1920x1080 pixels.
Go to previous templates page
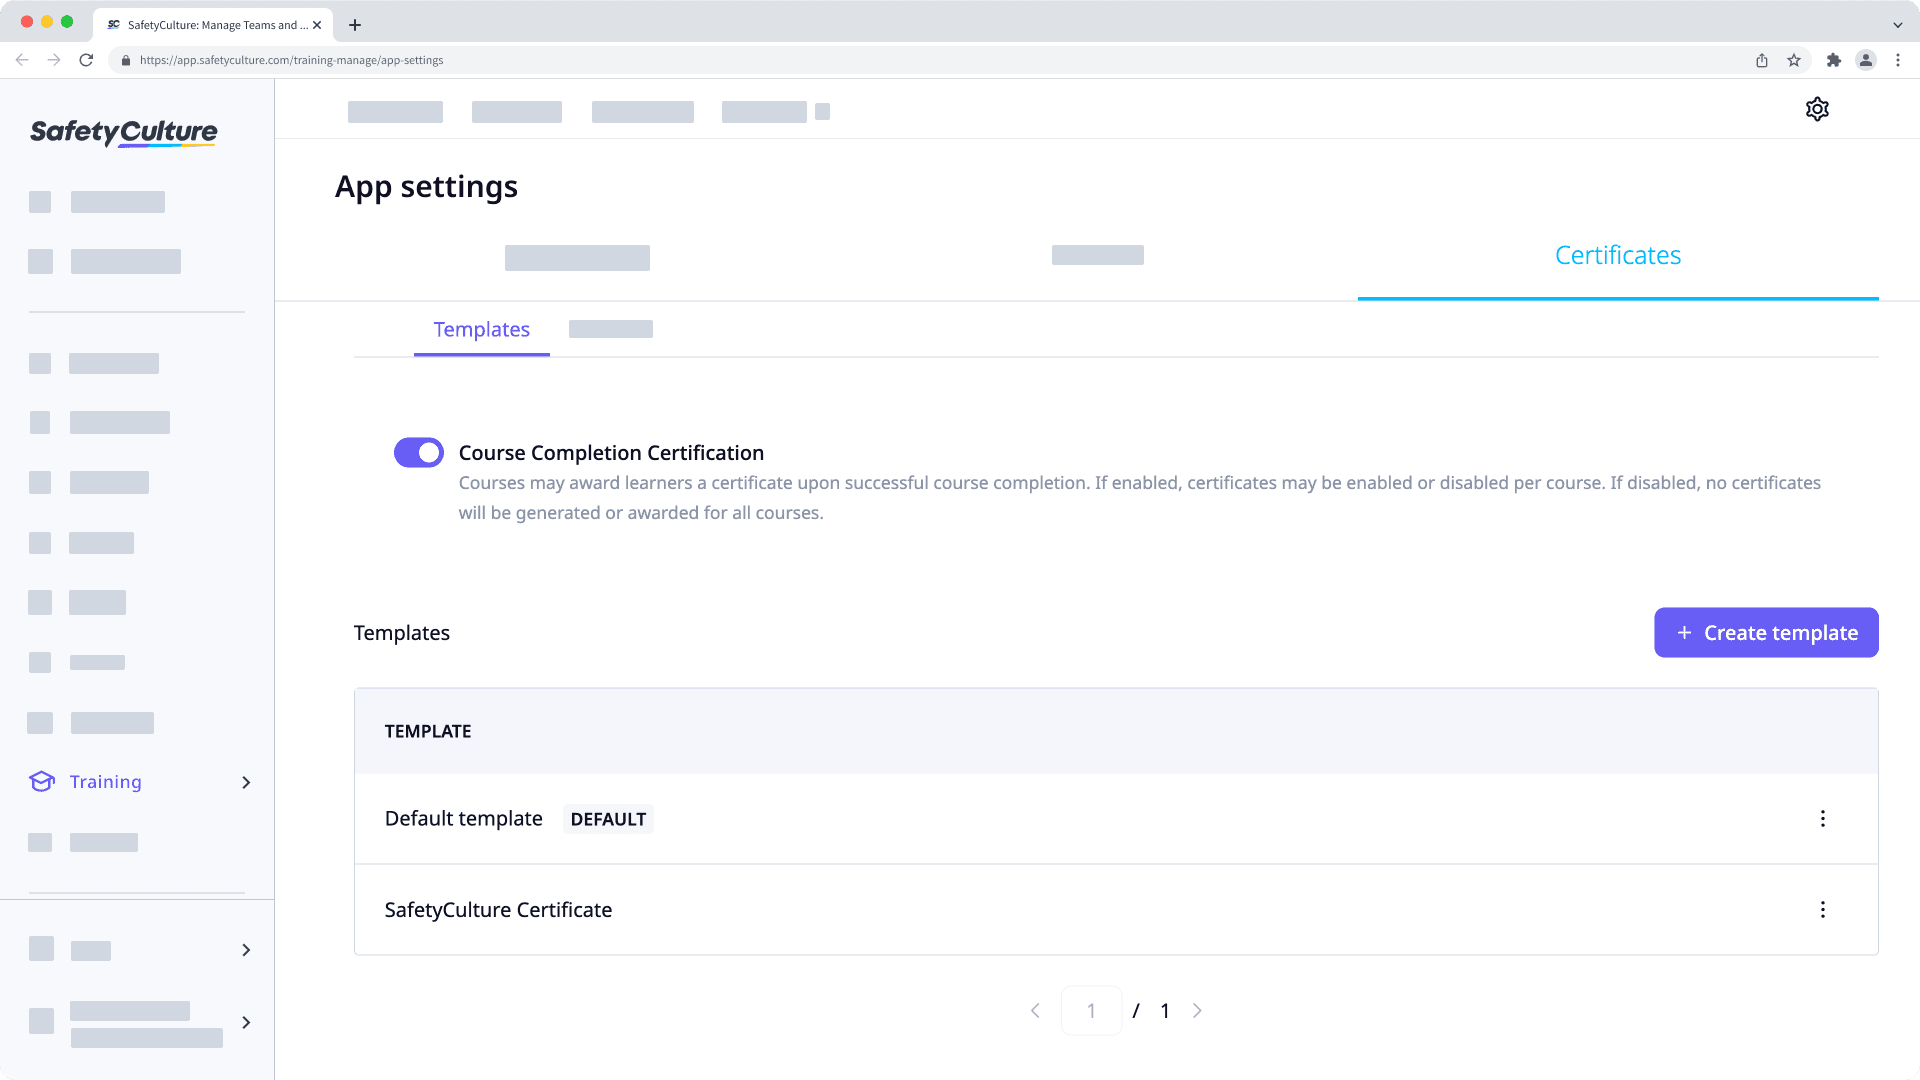1035,1011
